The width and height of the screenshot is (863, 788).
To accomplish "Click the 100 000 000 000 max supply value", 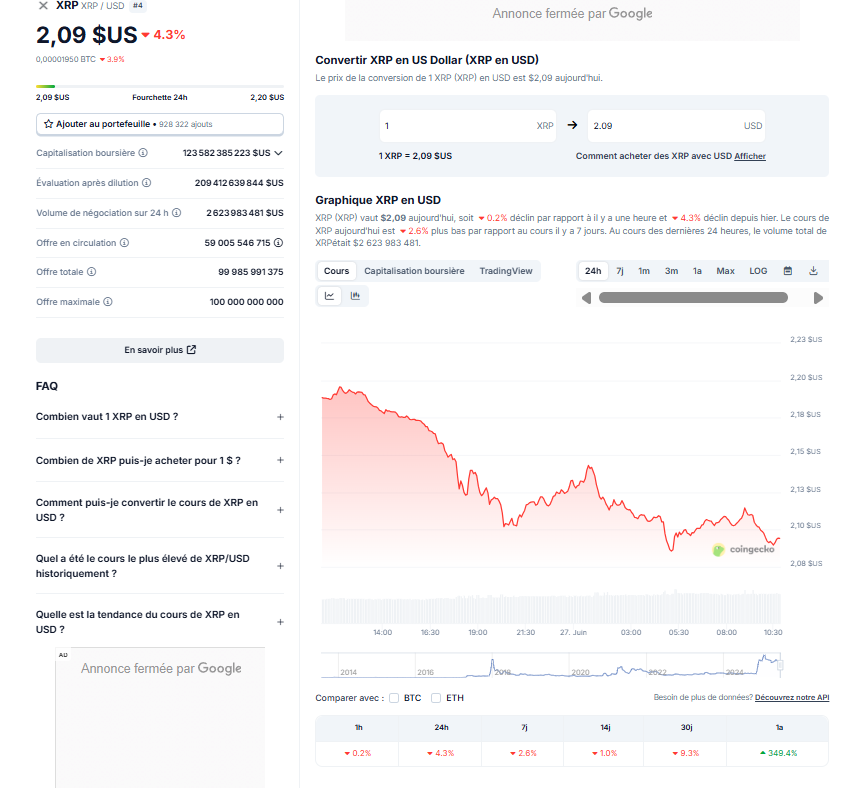I will point(247,302).
